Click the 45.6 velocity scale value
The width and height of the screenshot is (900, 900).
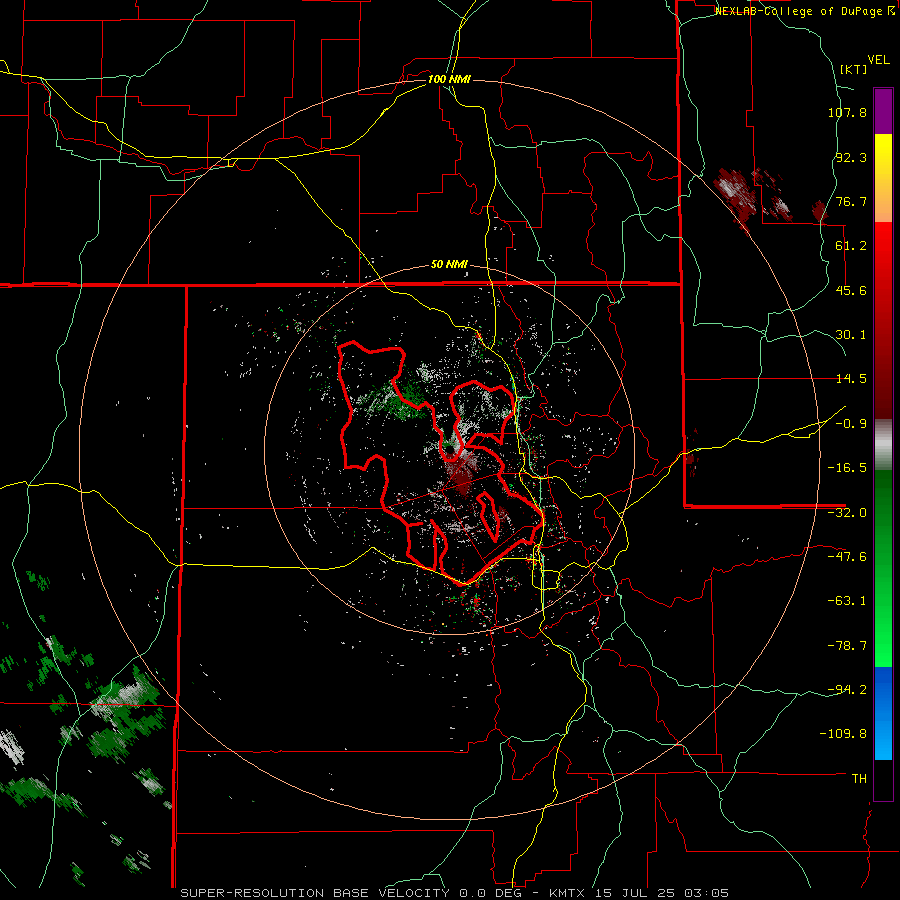(x=851, y=290)
